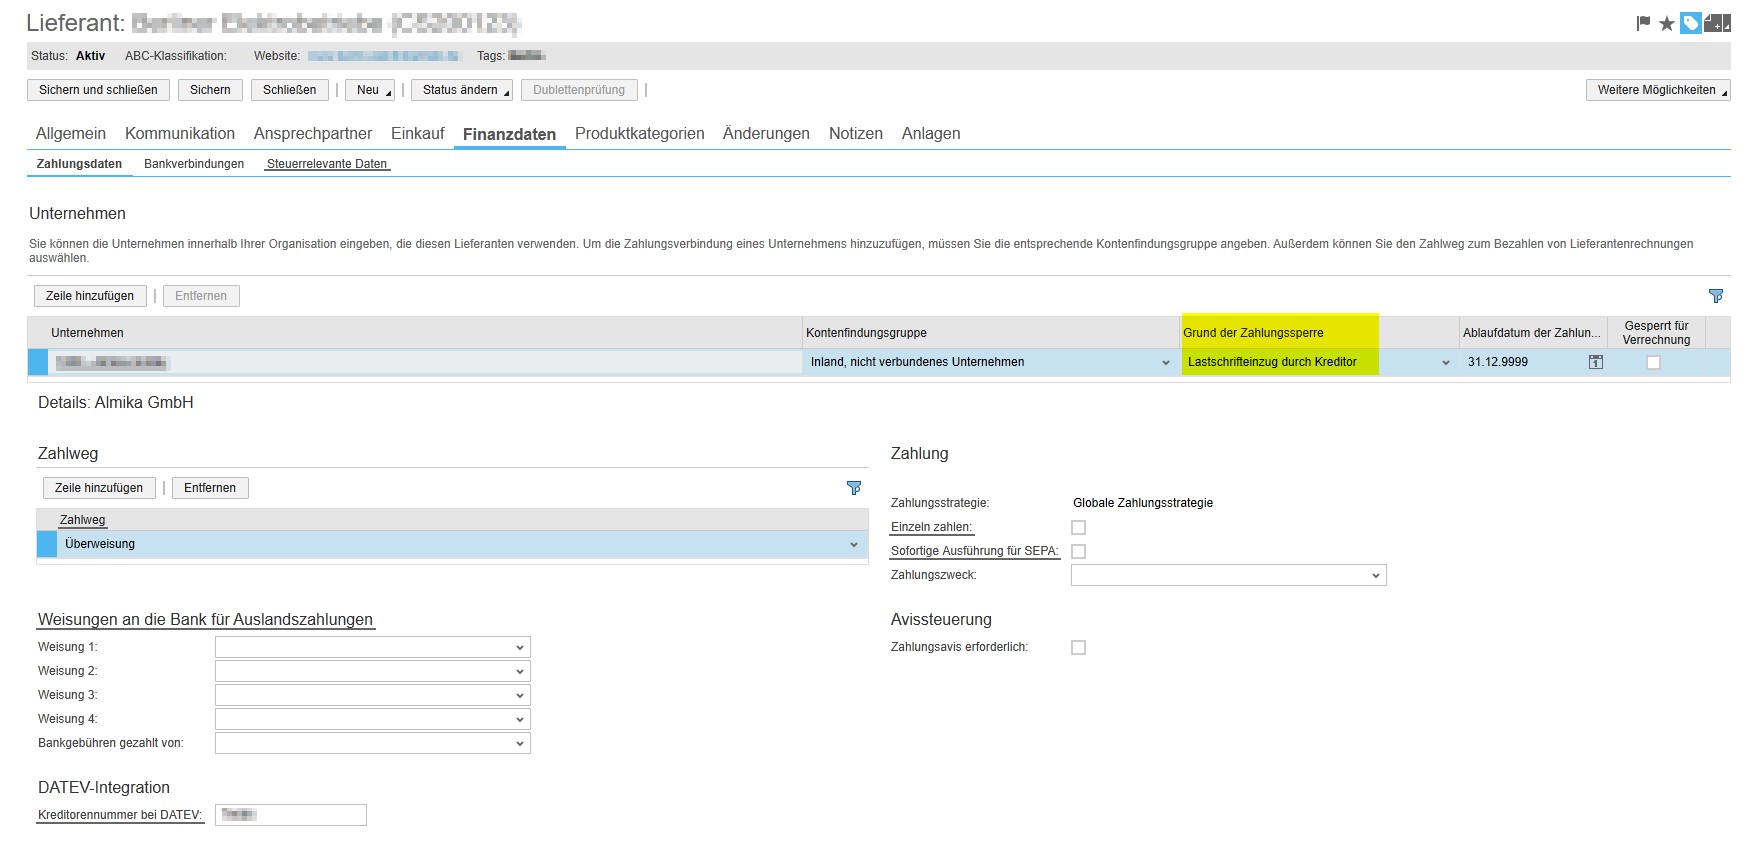Image resolution: width=1746 pixels, height=853 pixels.
Task: Click Sichern und schließen button
Action: (98, 90)
